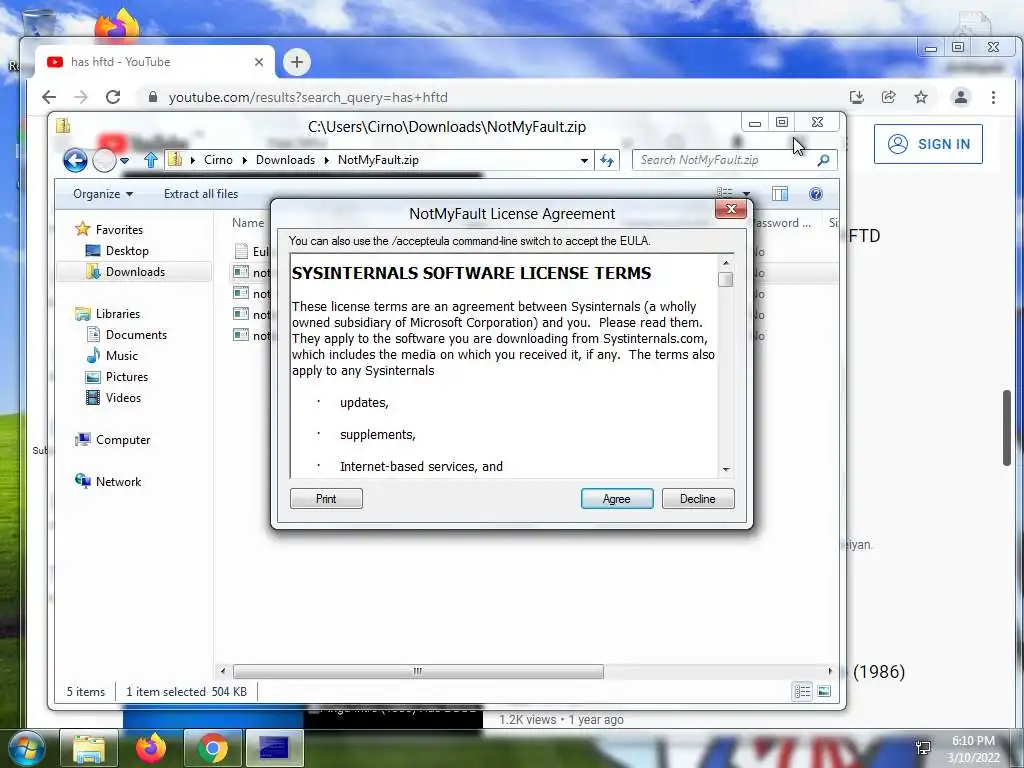1024x768 pixels.
Task: Open Chrome three-dot menu
Action: click(993, 97)
